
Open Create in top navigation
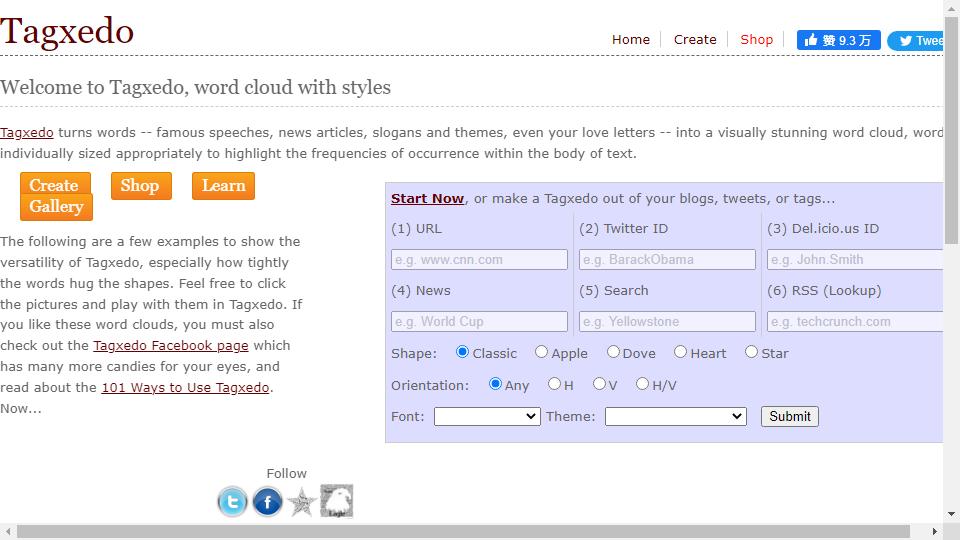coord(695,40)
